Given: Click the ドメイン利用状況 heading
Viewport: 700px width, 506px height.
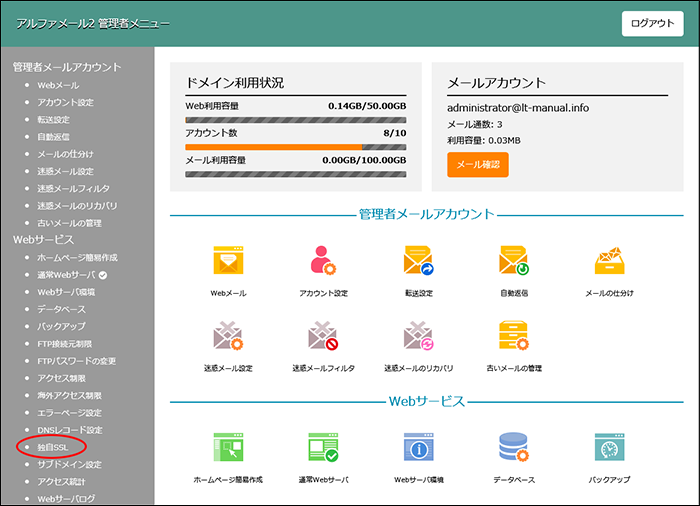Looking at the screenshot, I should pyautogui.click(x=235, y=83).
